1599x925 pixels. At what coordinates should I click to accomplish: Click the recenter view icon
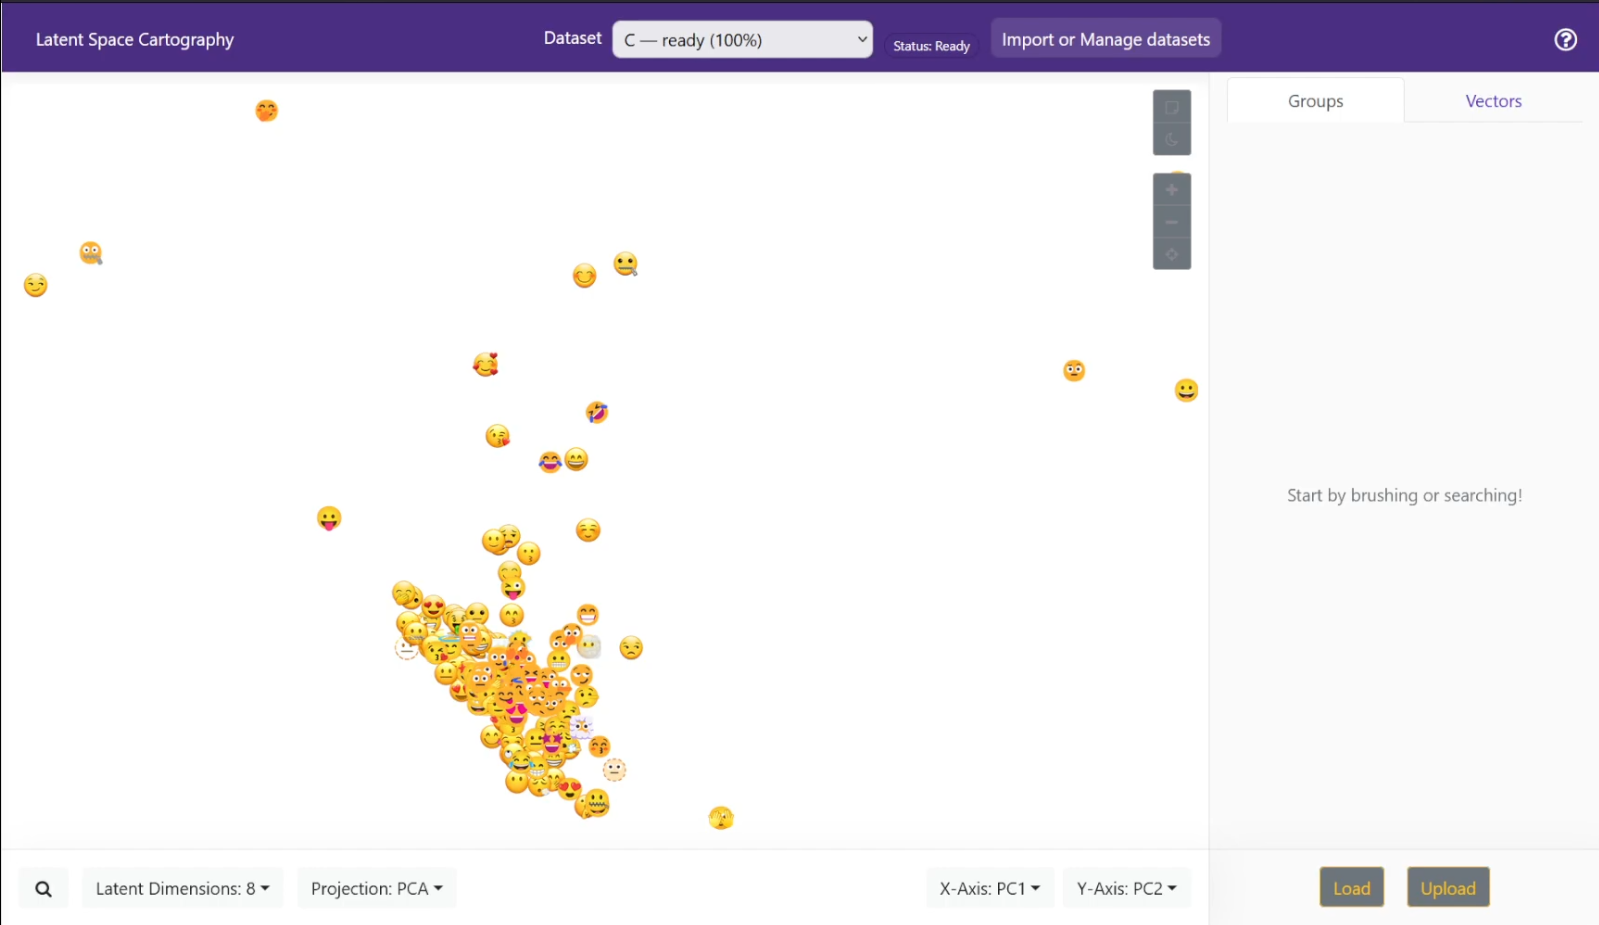(x=1171, y=254)
